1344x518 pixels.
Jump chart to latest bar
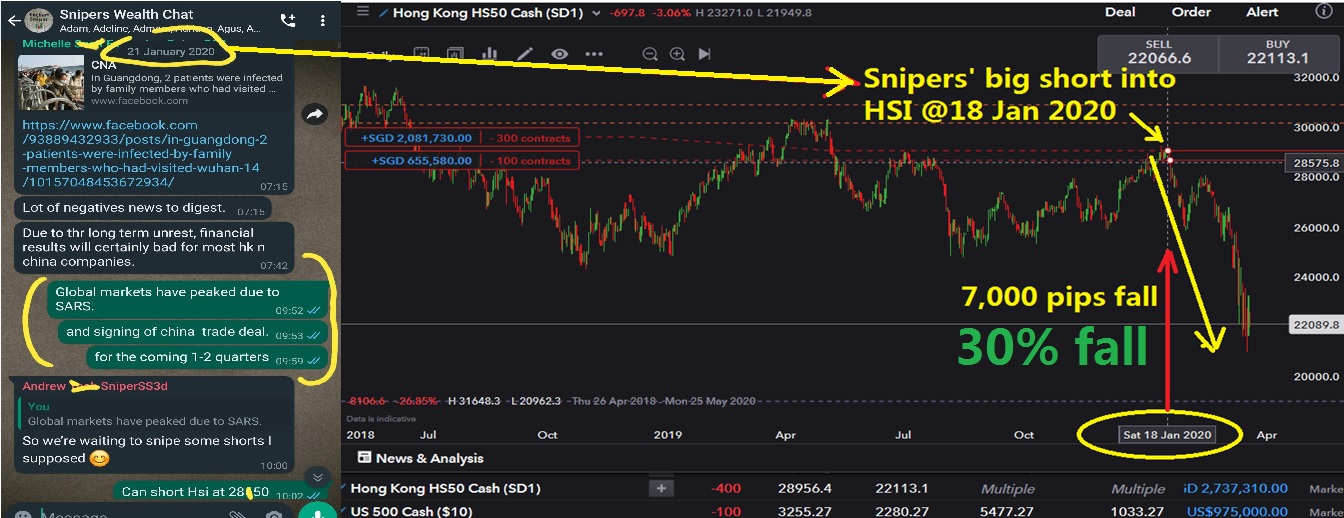704,54
